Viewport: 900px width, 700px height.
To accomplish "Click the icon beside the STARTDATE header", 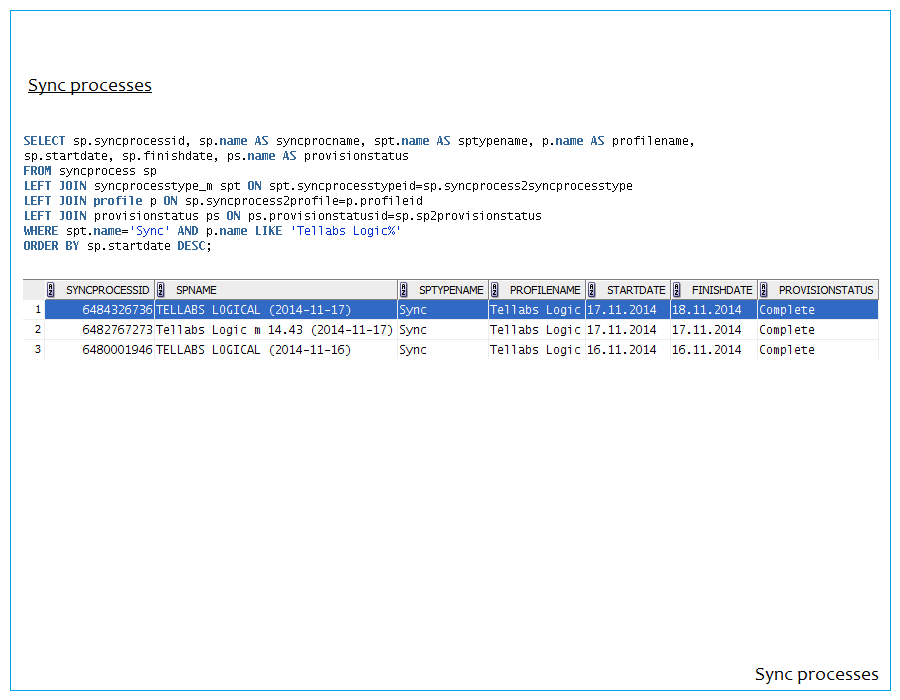I will click(591, 290).
